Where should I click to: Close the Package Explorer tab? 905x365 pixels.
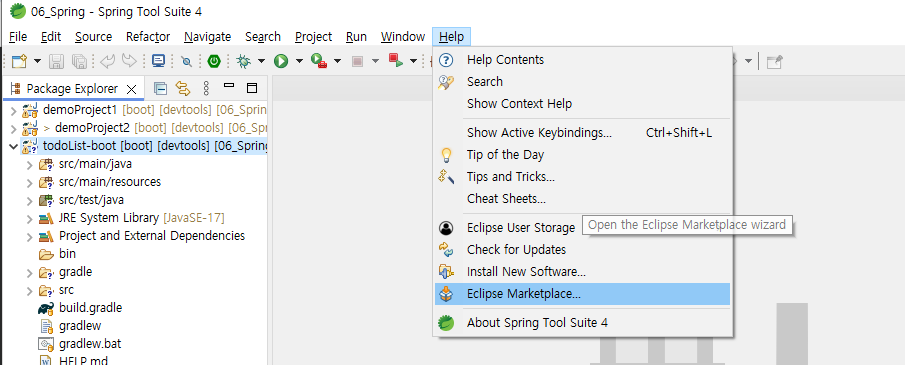pos(132,89)
